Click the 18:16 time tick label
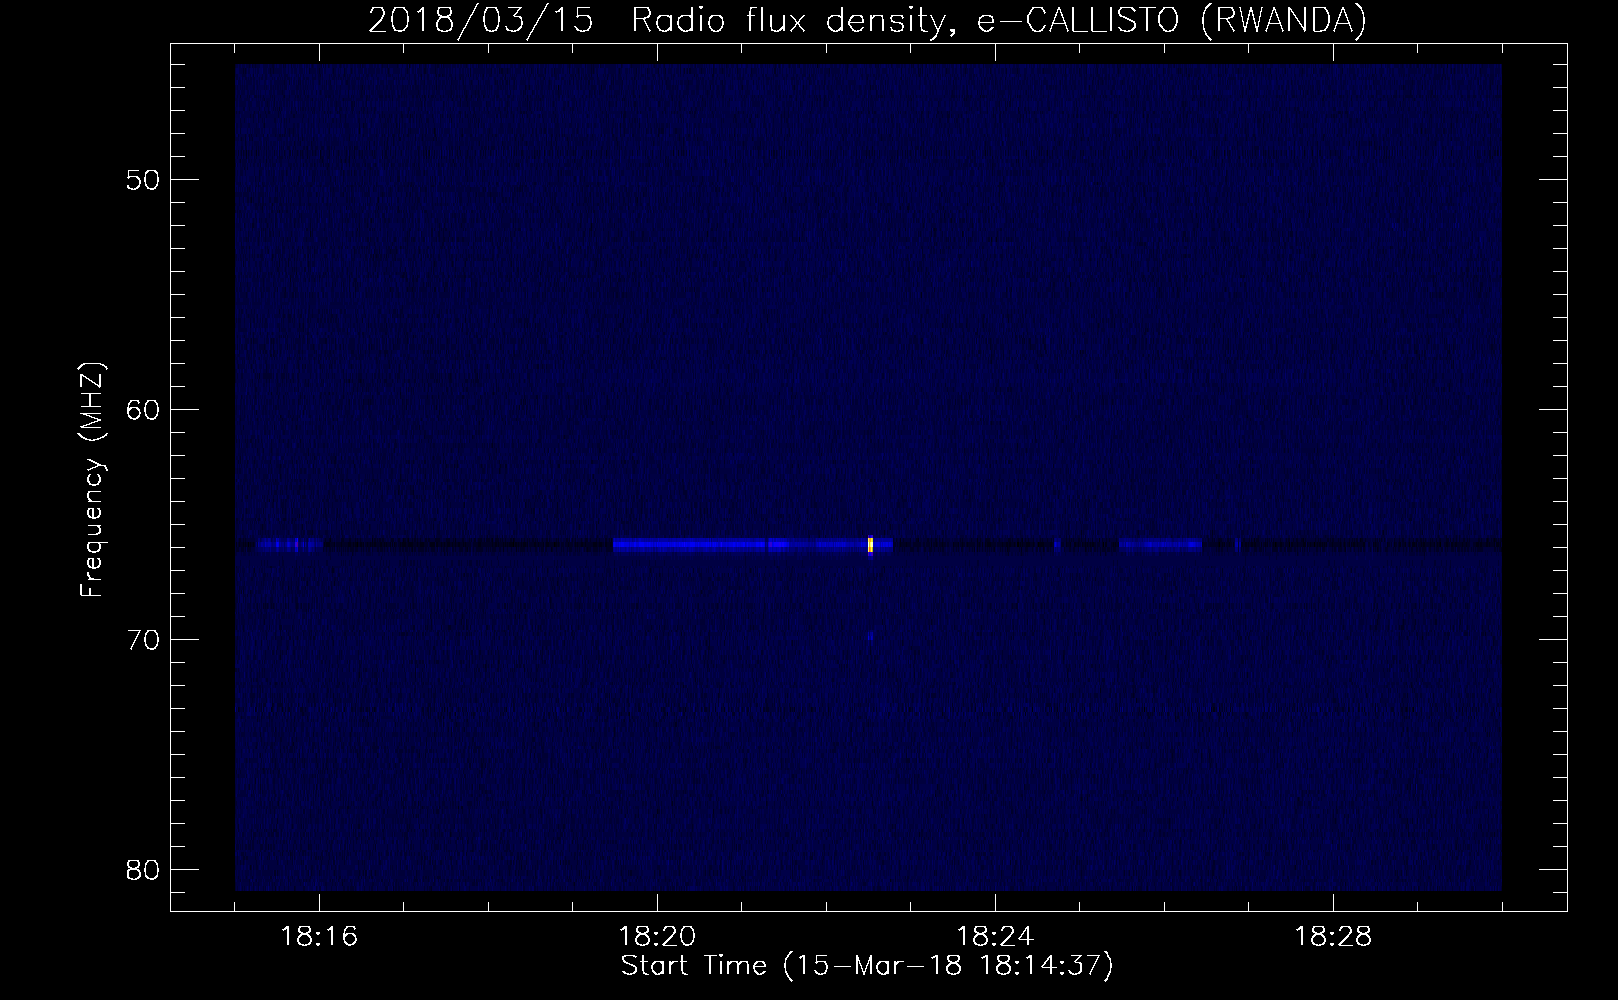The height and width of the screenshot is (1000, 1618). pos(319,937)
